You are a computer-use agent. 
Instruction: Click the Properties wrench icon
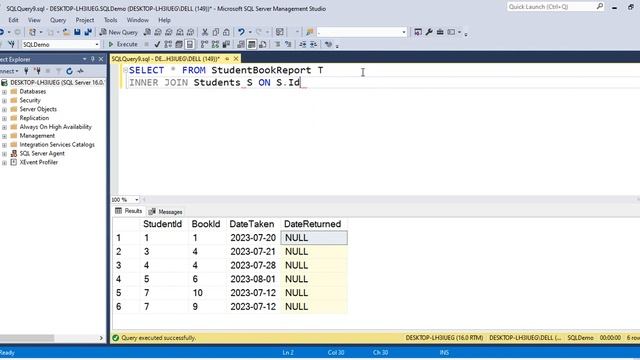pyautogui.click(x=429, y=32)
